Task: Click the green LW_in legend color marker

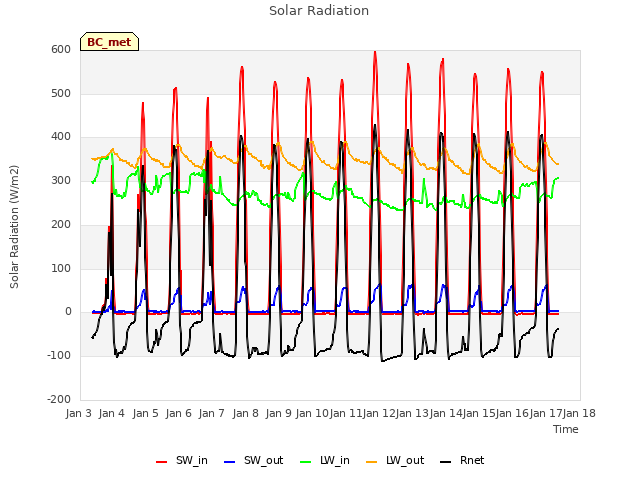Action: coord(306,462)
